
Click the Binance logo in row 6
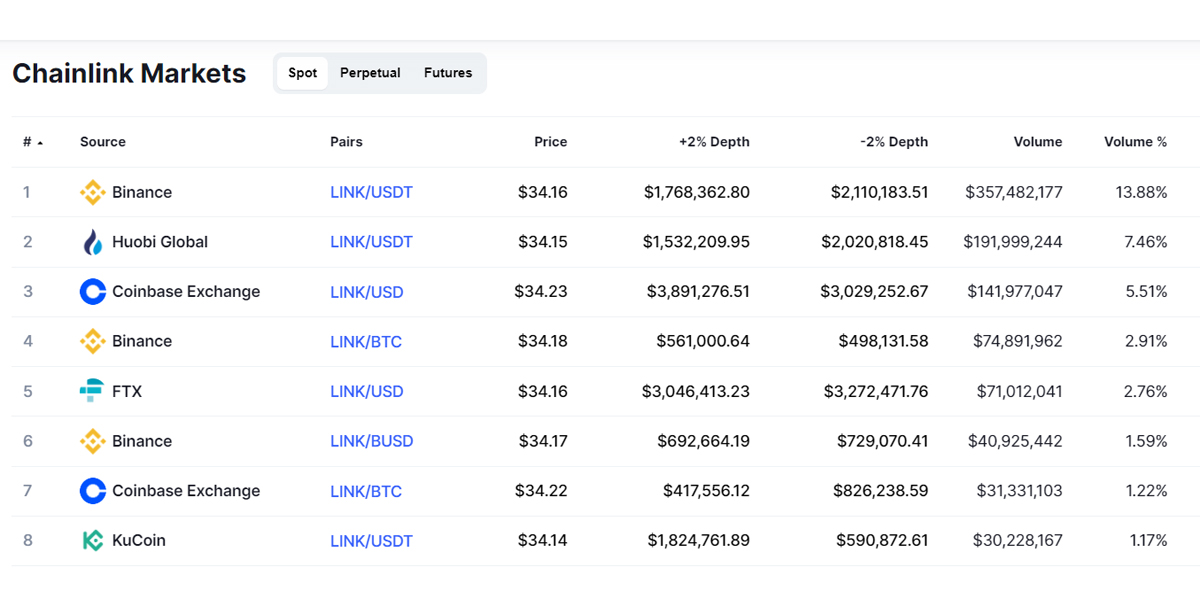[x=92, y=441]
